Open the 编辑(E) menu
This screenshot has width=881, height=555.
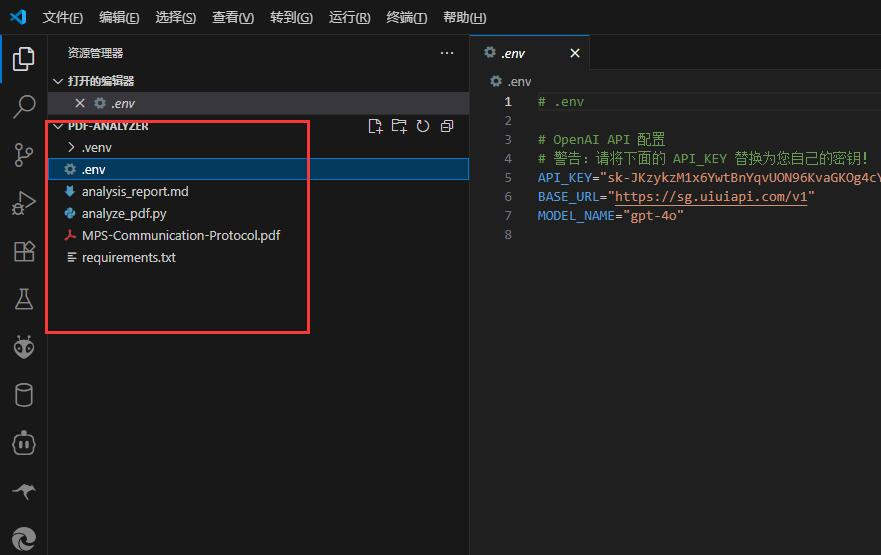click(119, 17)
